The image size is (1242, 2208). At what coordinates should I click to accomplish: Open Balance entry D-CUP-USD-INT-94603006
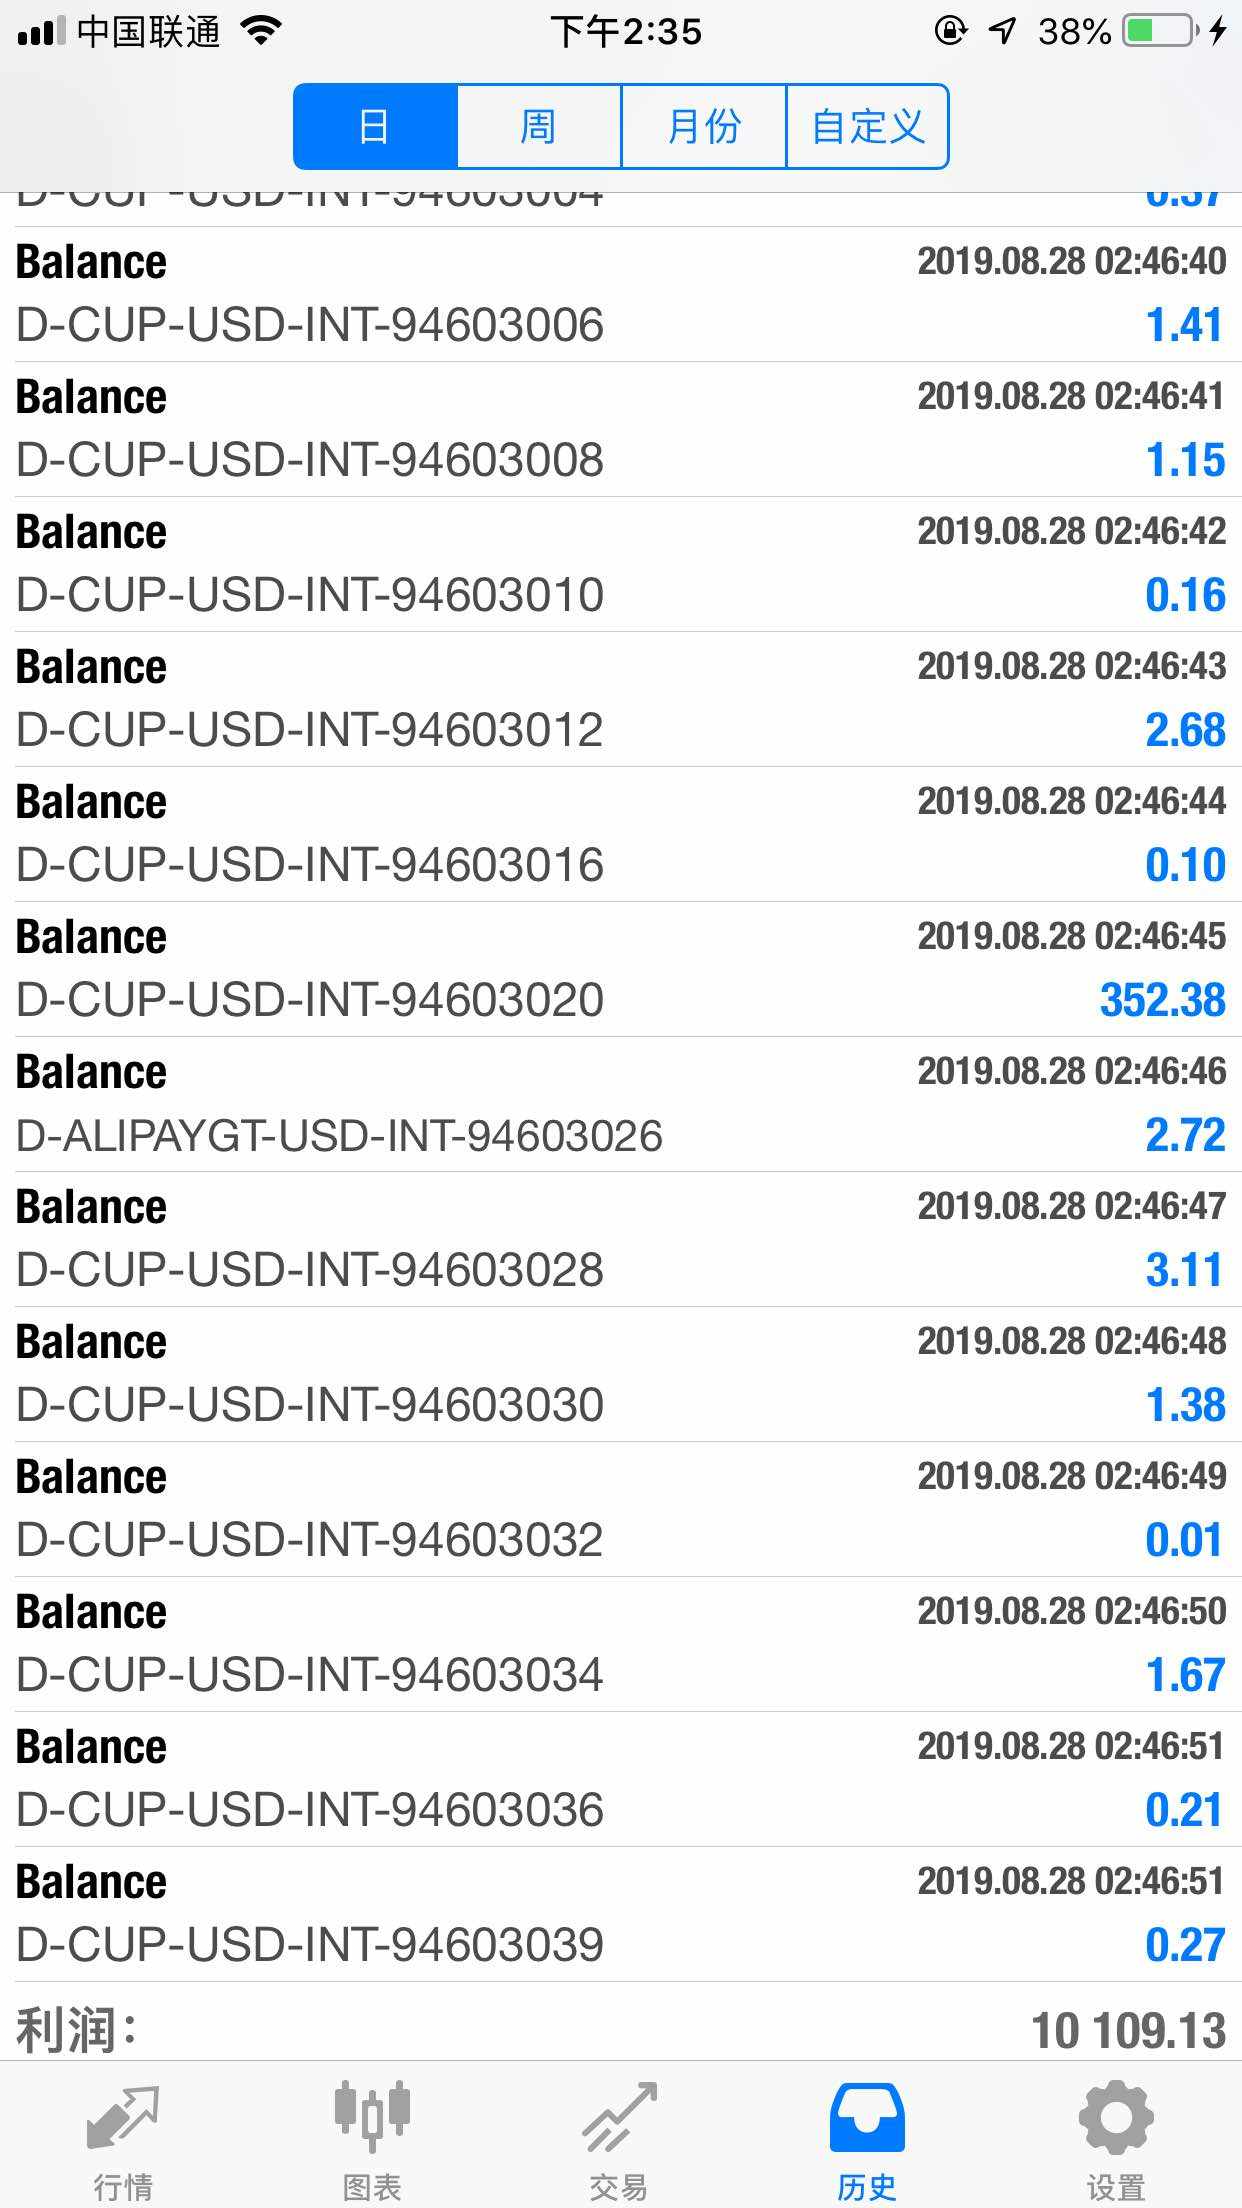[x=620, y=294]
